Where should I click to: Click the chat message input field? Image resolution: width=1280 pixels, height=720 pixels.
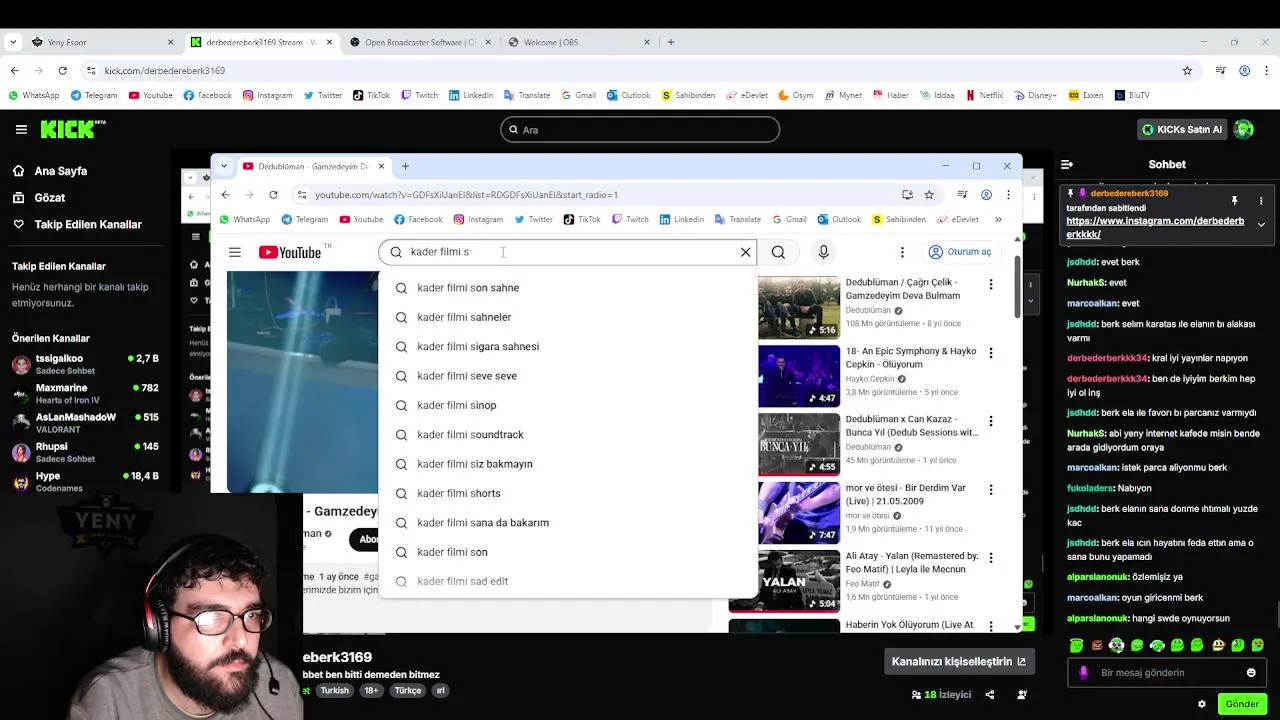pyautogui.click(x=1165, y=673)
